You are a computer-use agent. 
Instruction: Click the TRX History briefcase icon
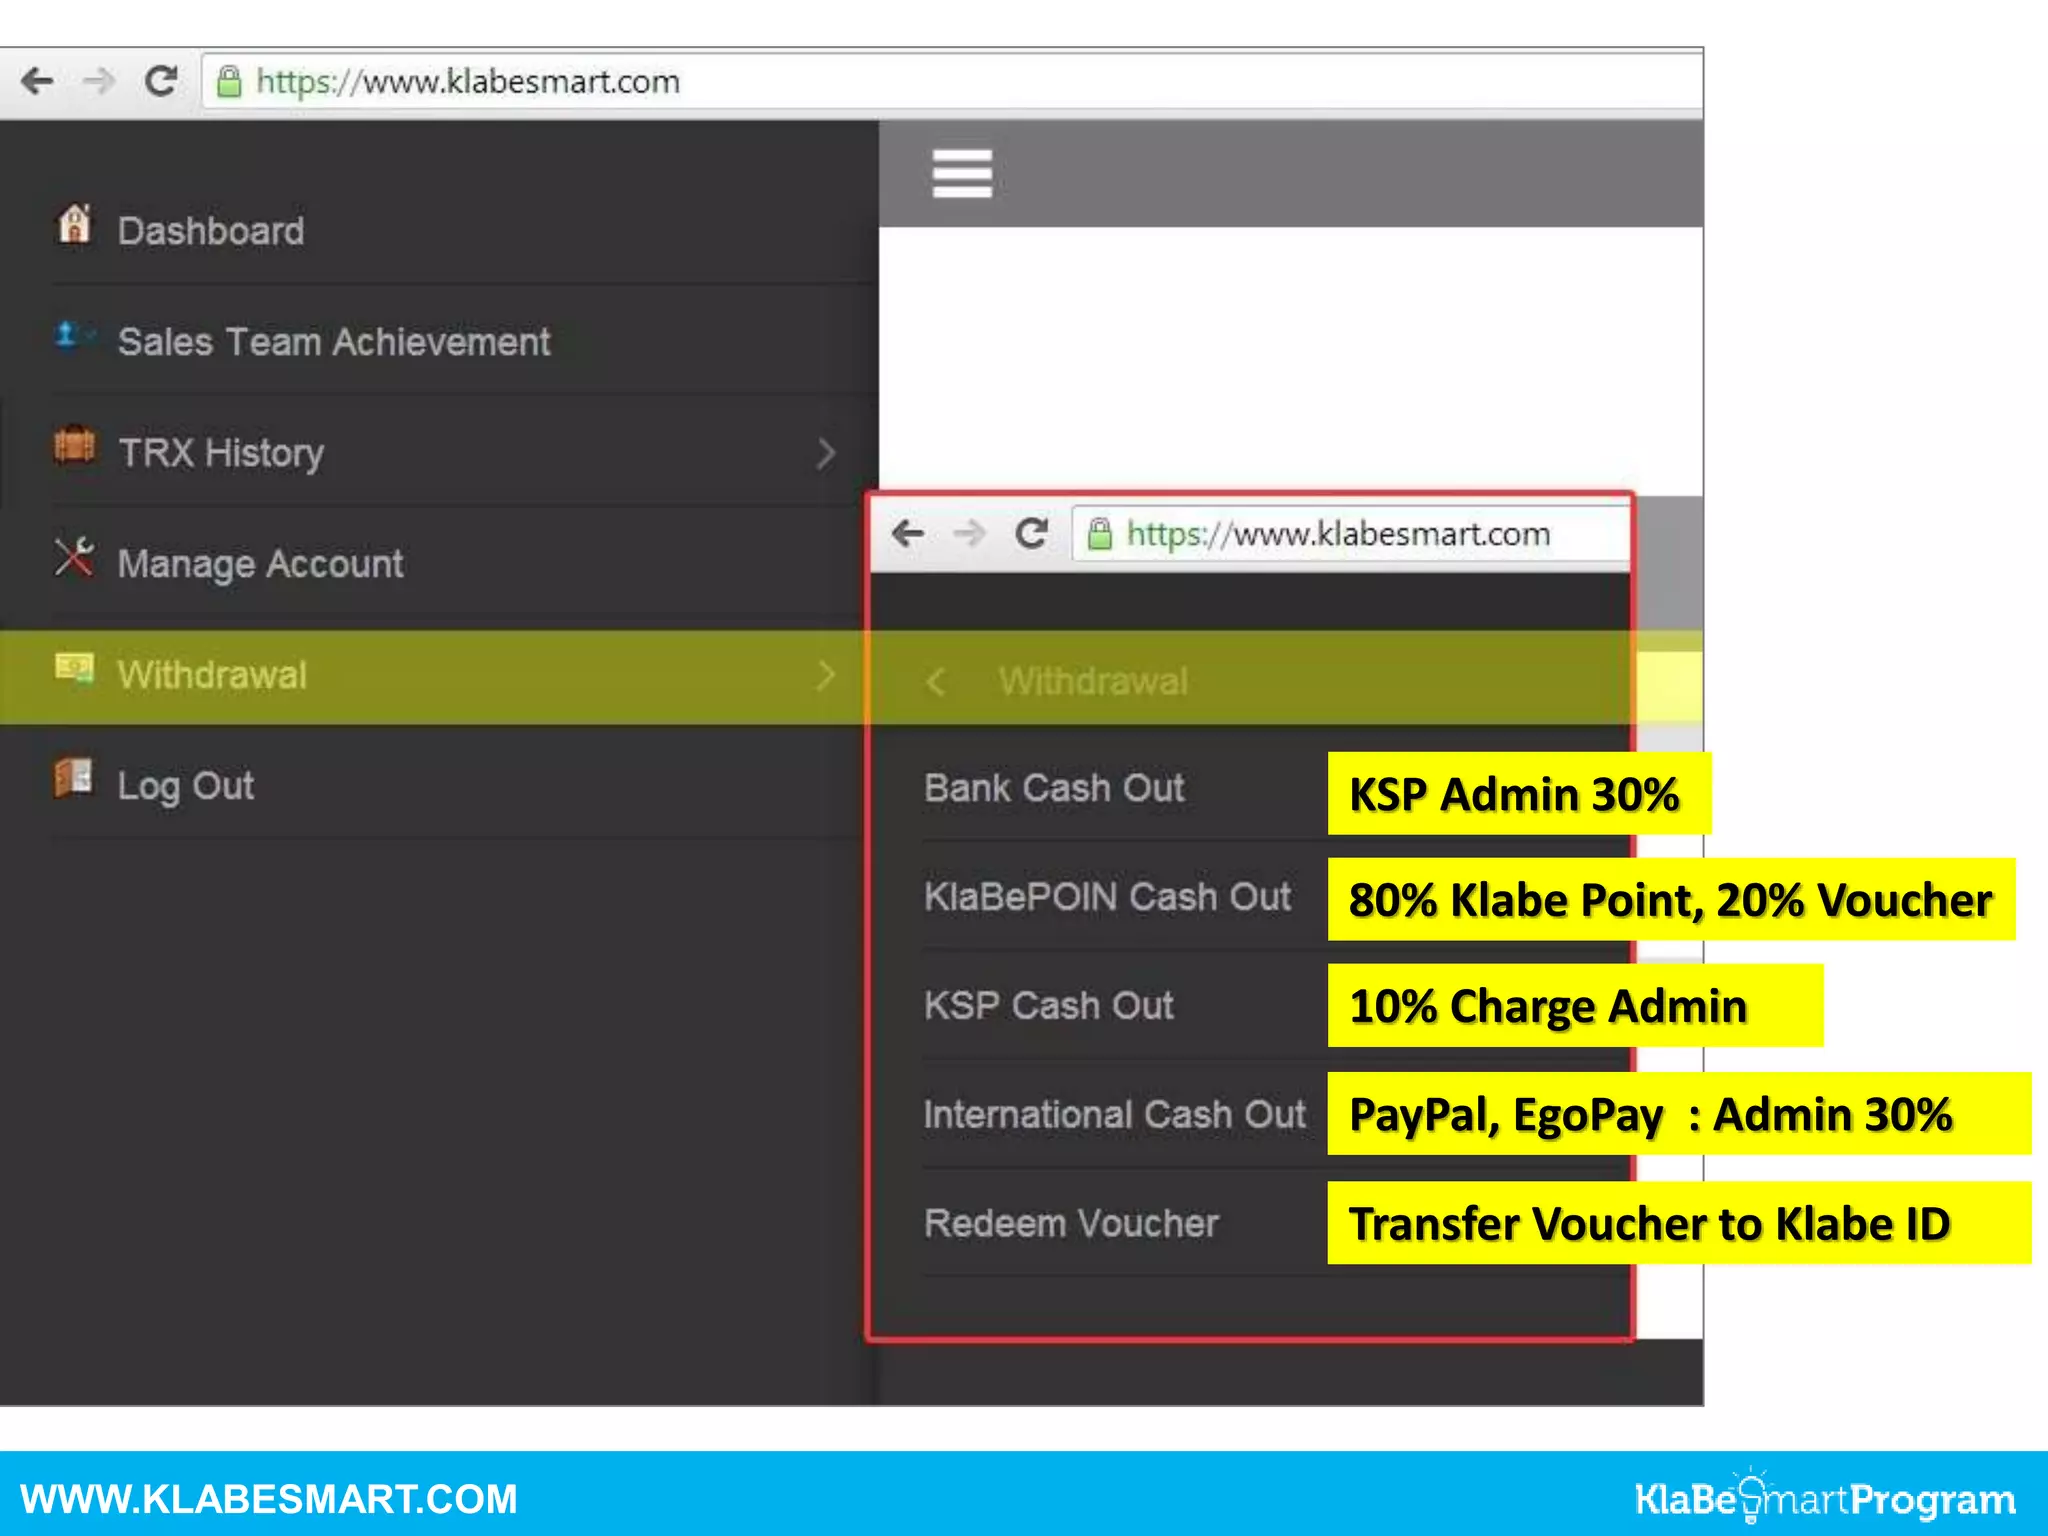(75, 445)
